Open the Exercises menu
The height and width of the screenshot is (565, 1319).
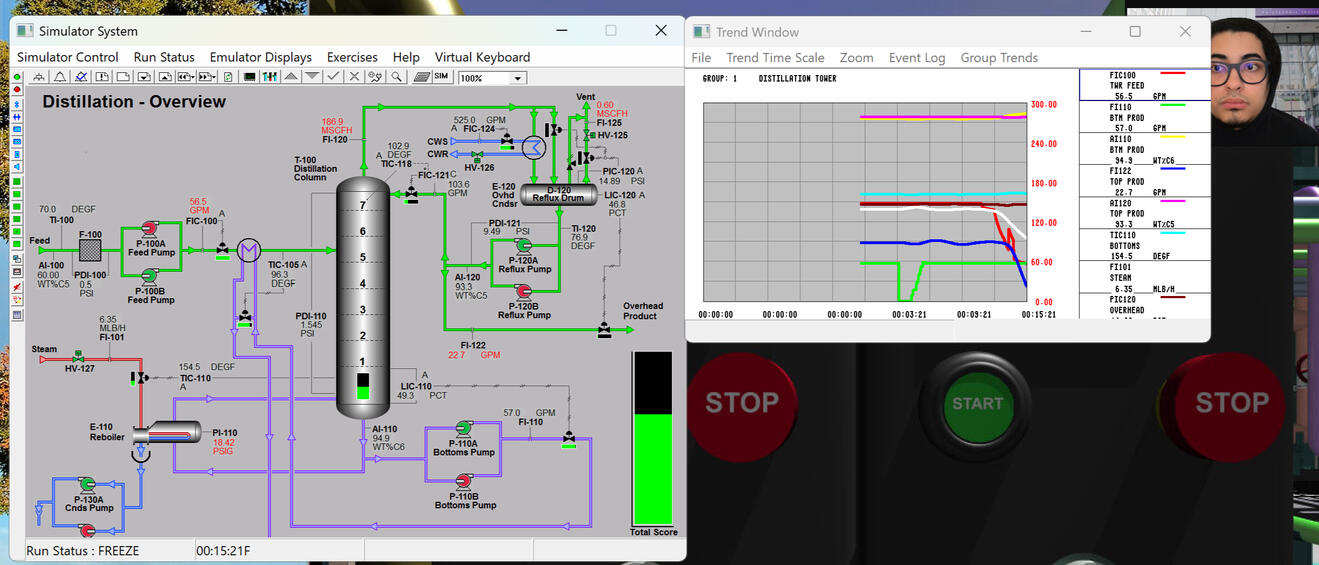pyautogui.click(x=352, y=57)
